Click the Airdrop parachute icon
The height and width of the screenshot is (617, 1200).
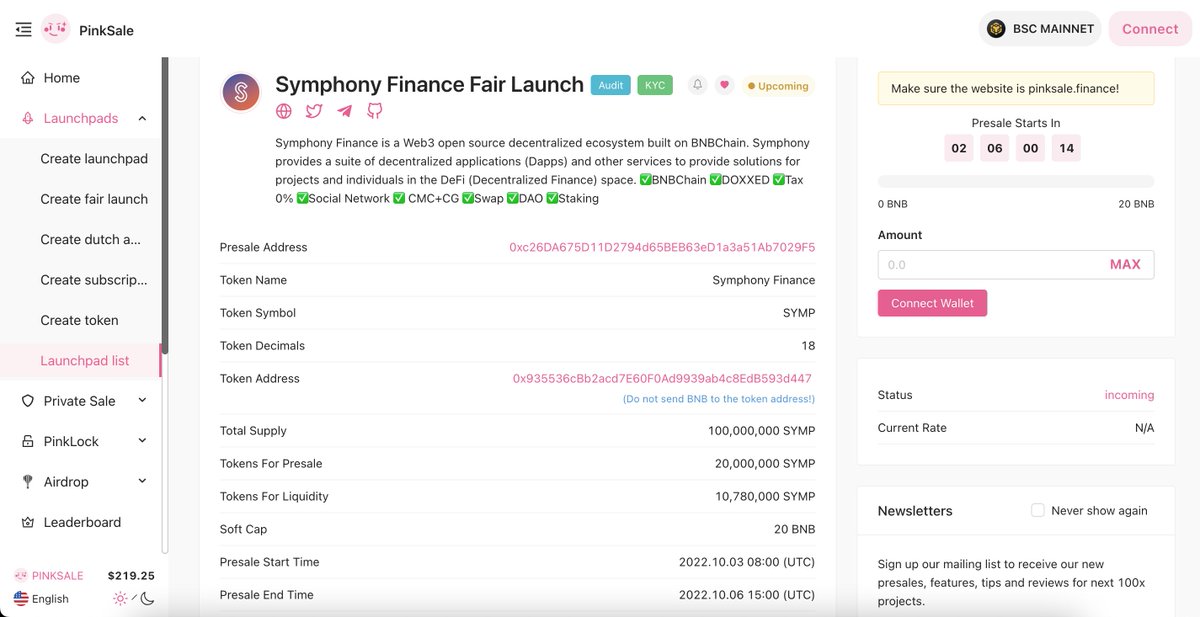tap(28, 482)
